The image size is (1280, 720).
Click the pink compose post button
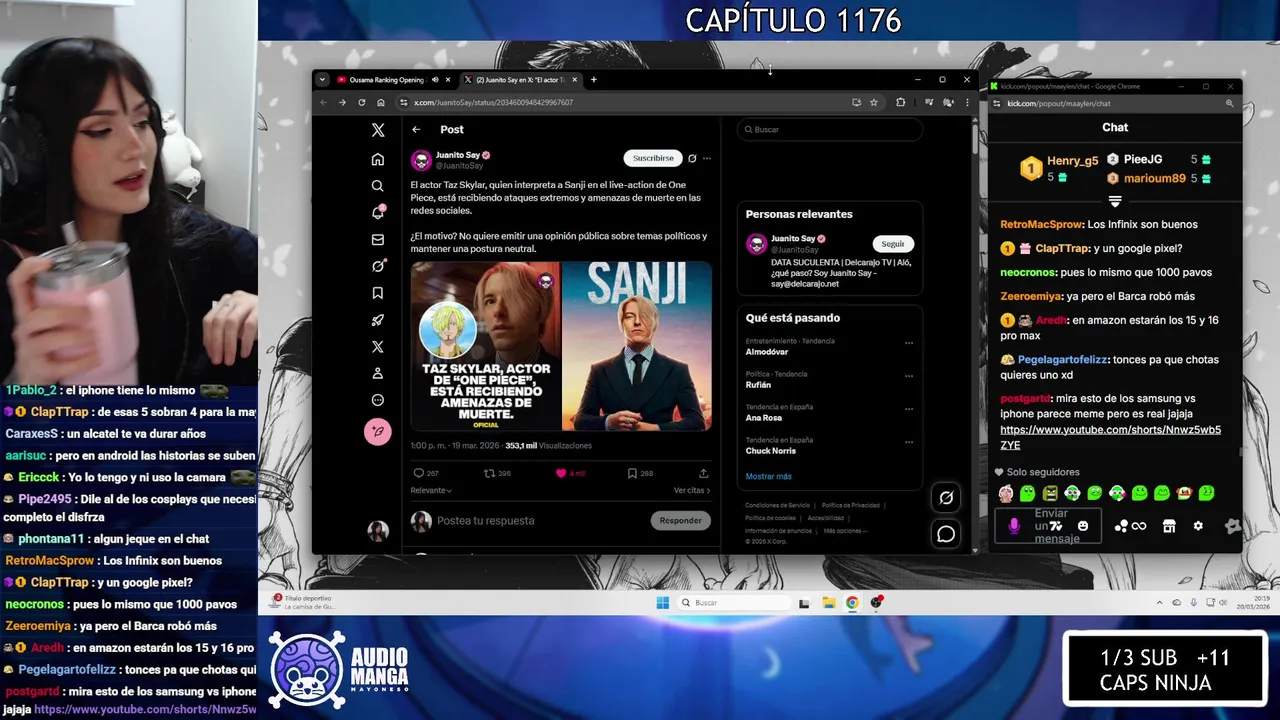[x=377, y=431]
